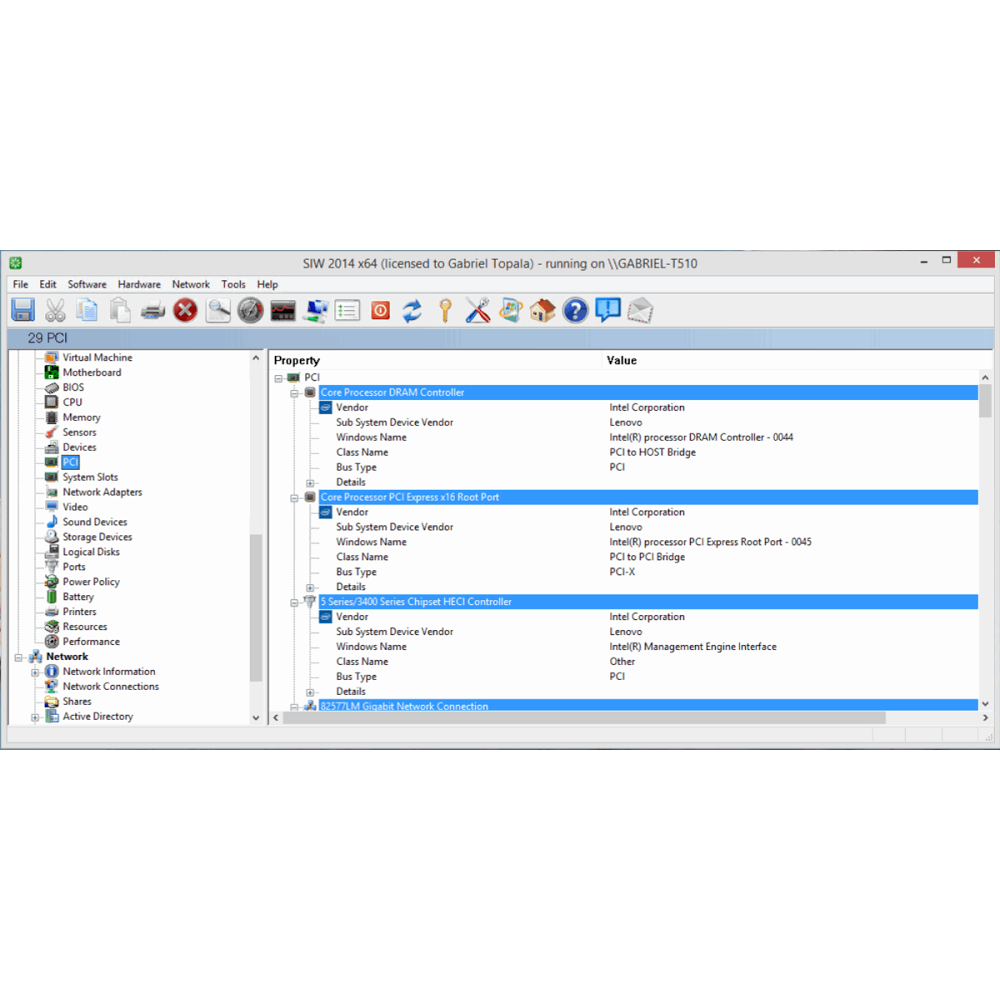1000x1000 pixels.
Task: Open the Edit menu
Action: (x=48, y=284)
